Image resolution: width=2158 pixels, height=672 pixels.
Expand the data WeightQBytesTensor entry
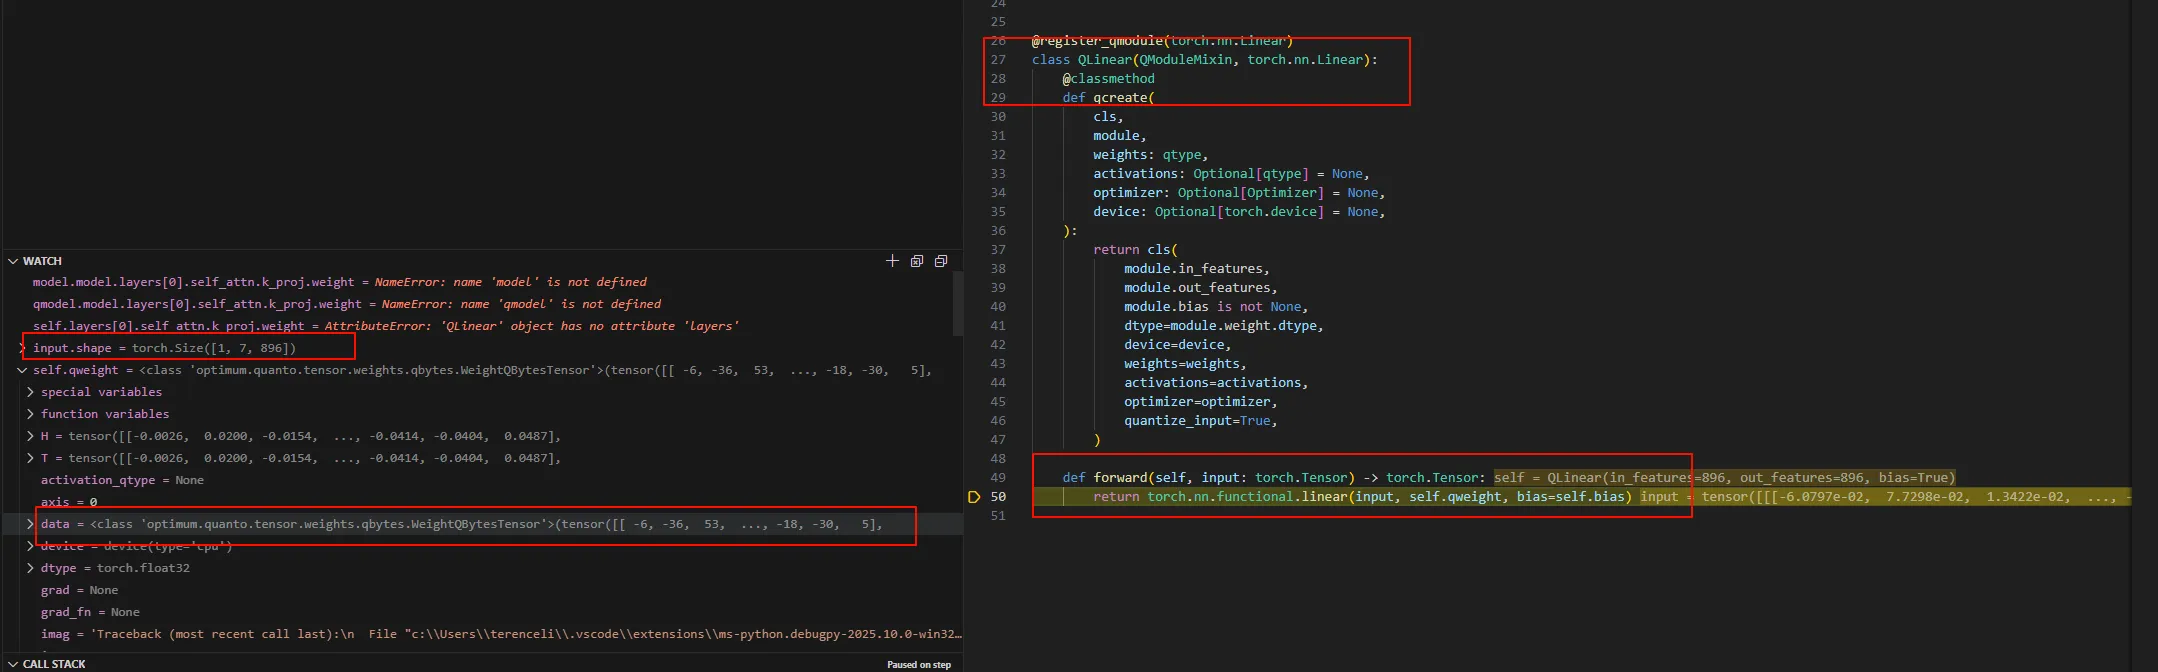(30, 524)
